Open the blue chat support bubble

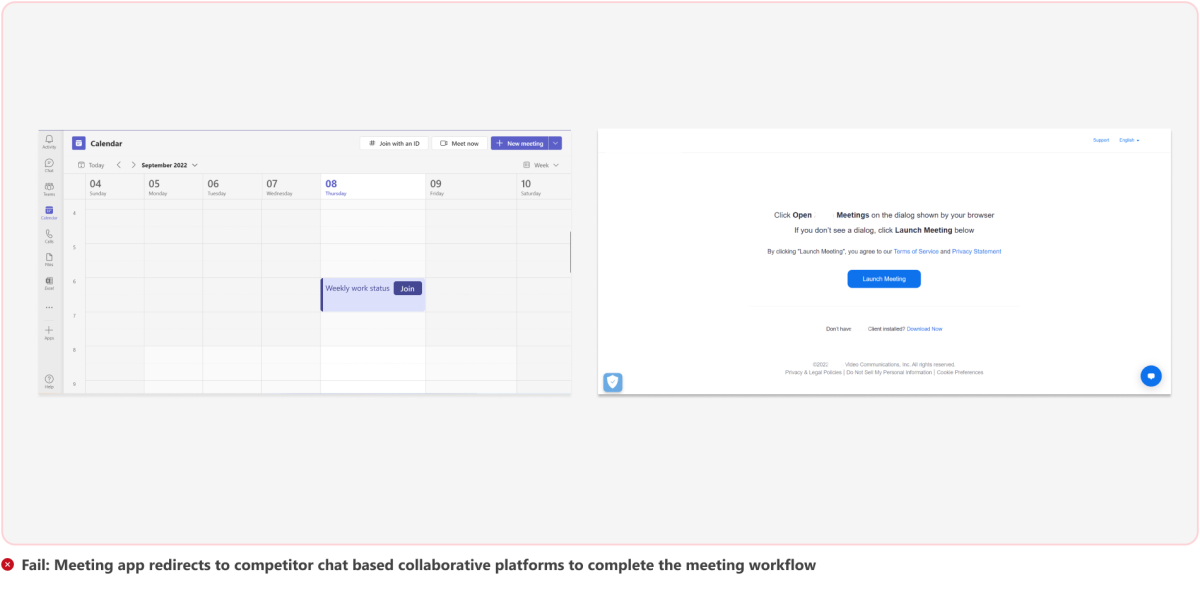(x=1150, y=376)
